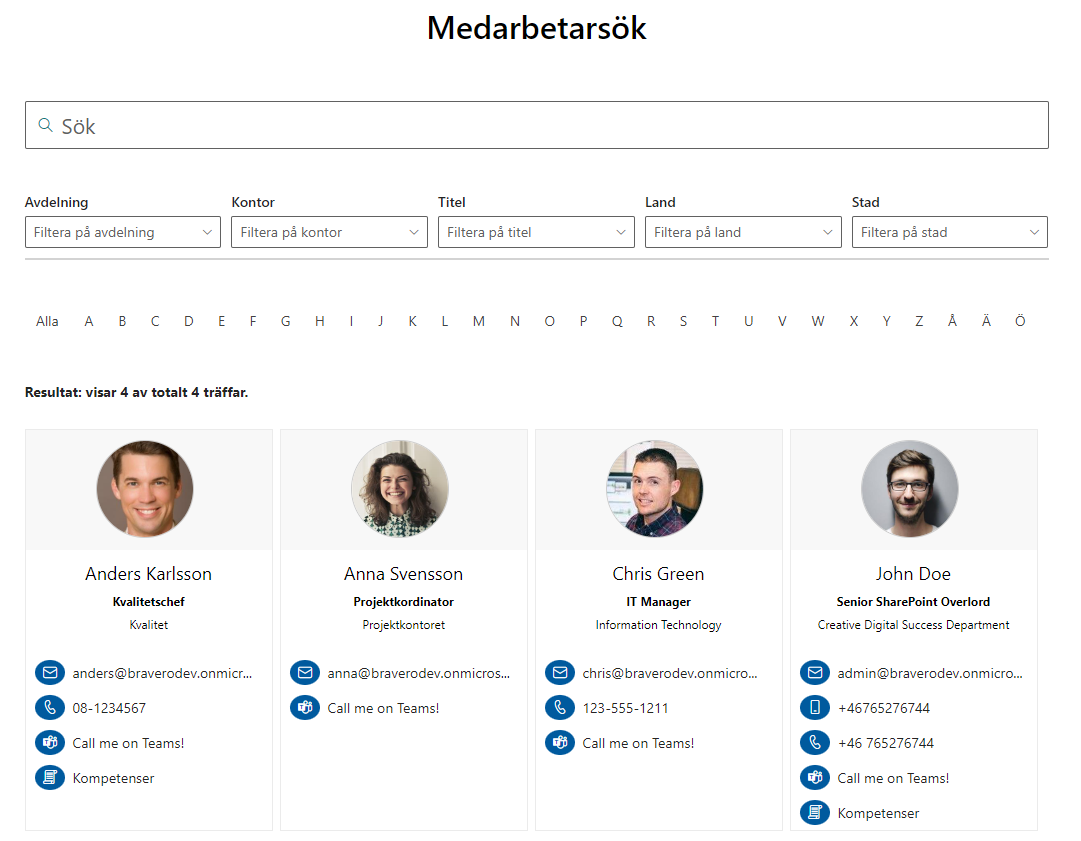
Task: Click Kompetenser icon on Anders Karlsson's card
Action: [50, 778]
